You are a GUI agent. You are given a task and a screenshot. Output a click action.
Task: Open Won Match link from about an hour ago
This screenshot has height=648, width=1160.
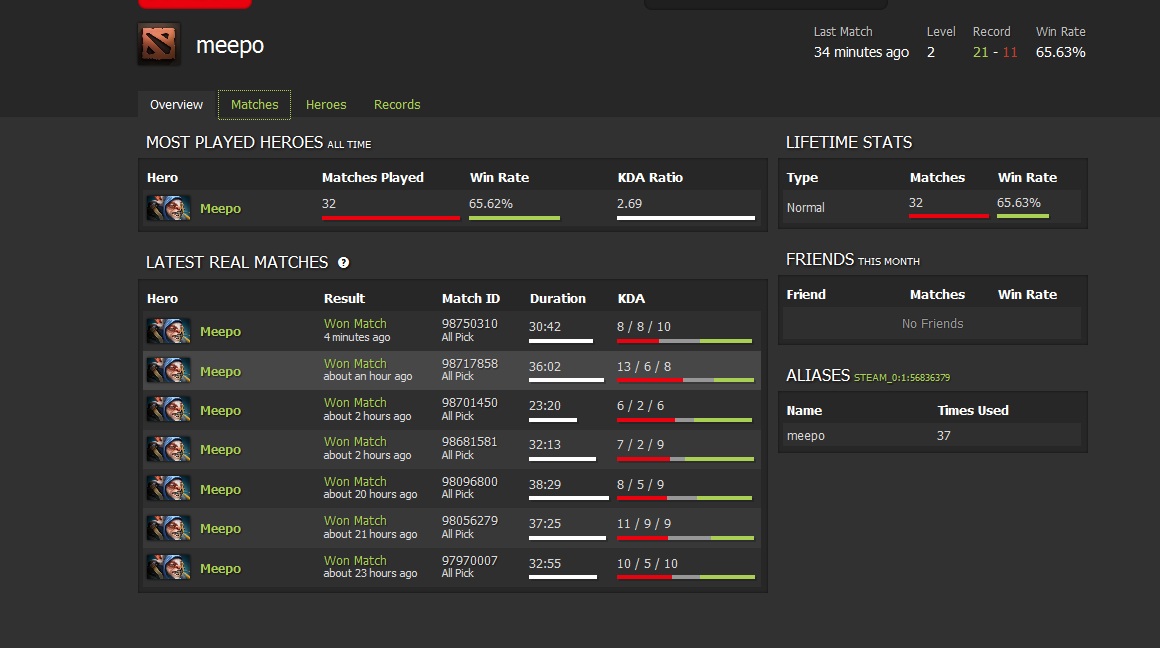coord(355,363)
